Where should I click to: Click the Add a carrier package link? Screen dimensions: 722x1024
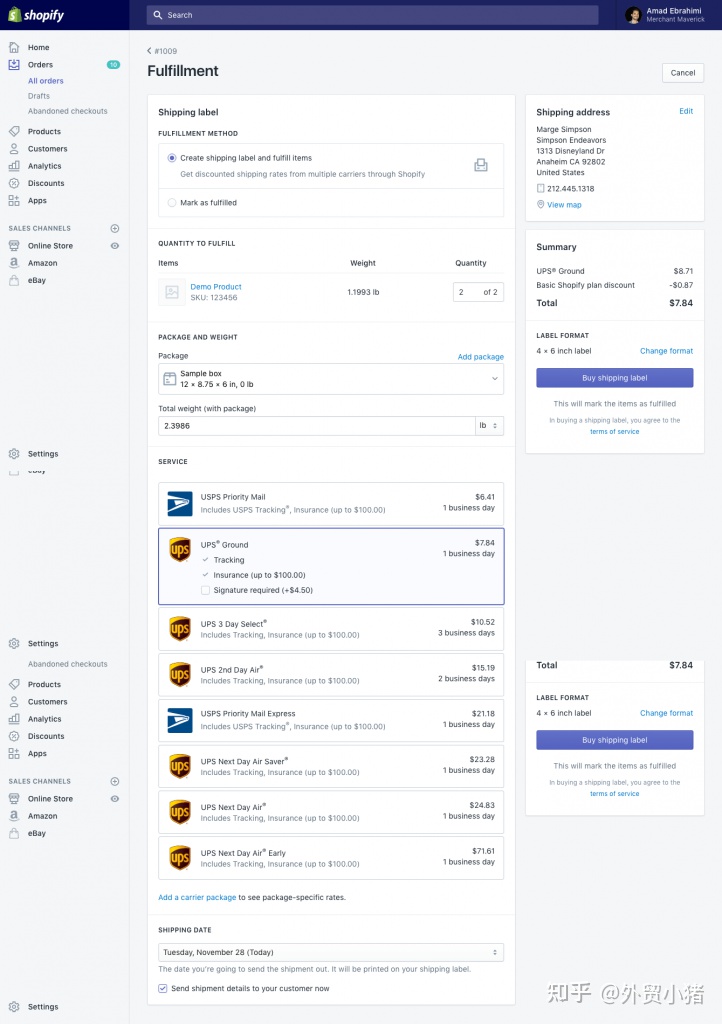point(197,897)
